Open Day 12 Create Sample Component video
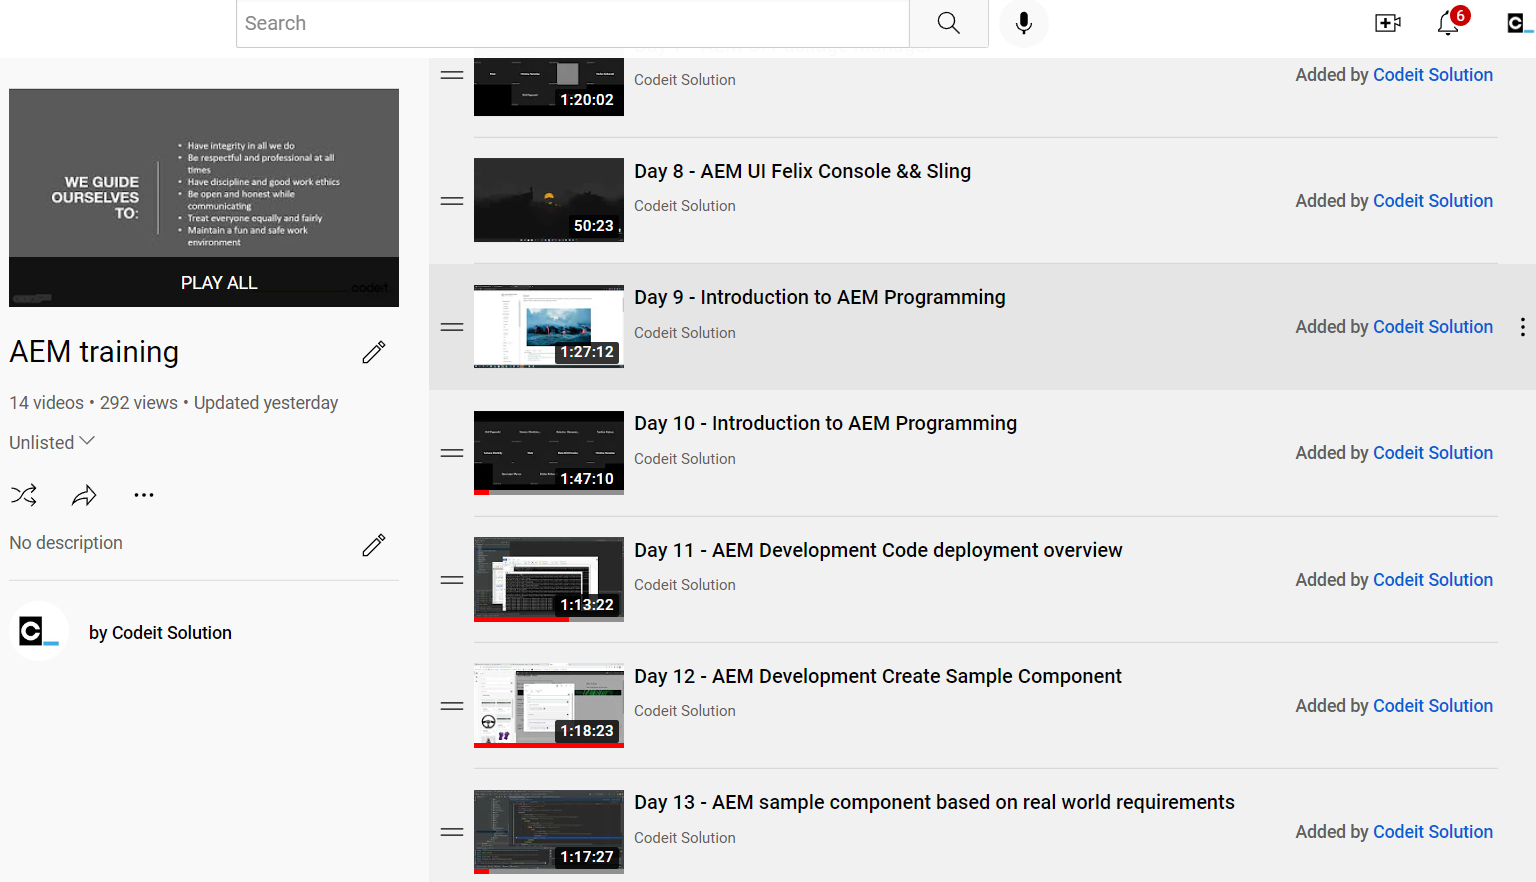This screenshot has width=1536, height=882. [x=877, y=676]
